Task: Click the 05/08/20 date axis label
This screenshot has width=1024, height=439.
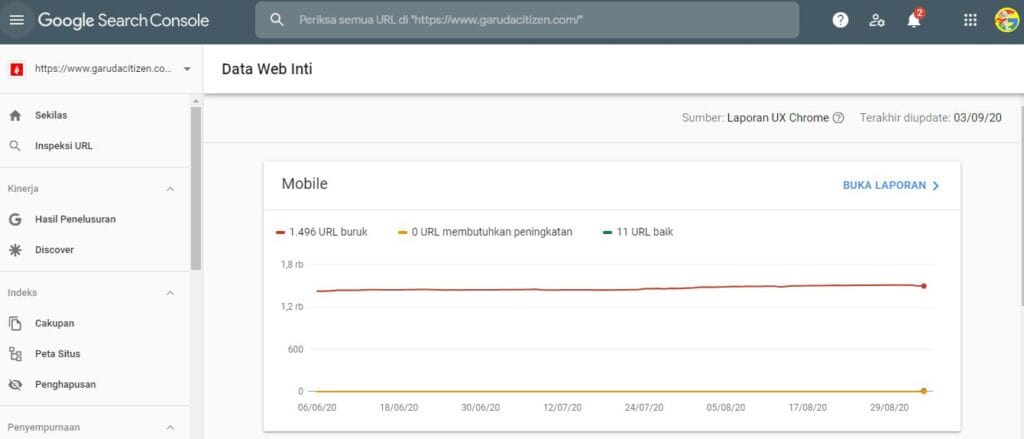Action: coord(726,407)
